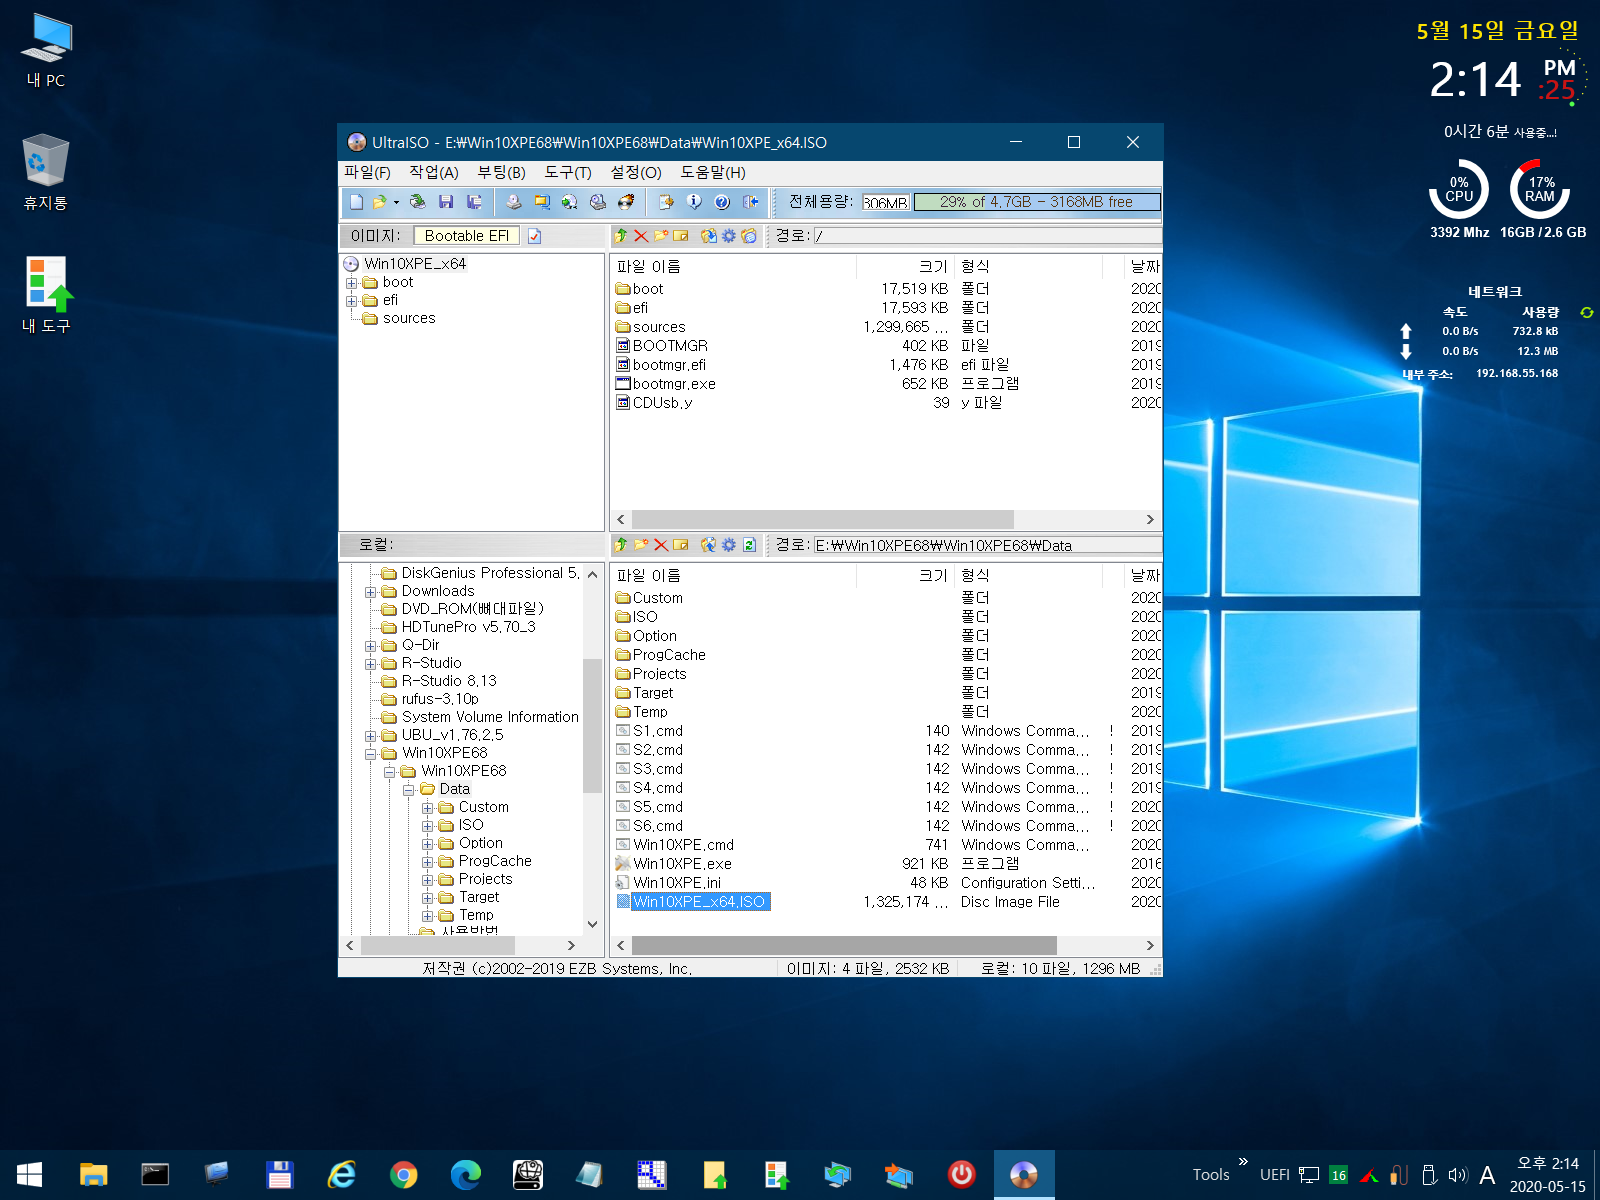Click the Up folder icon in local pane toolbar

621,545
